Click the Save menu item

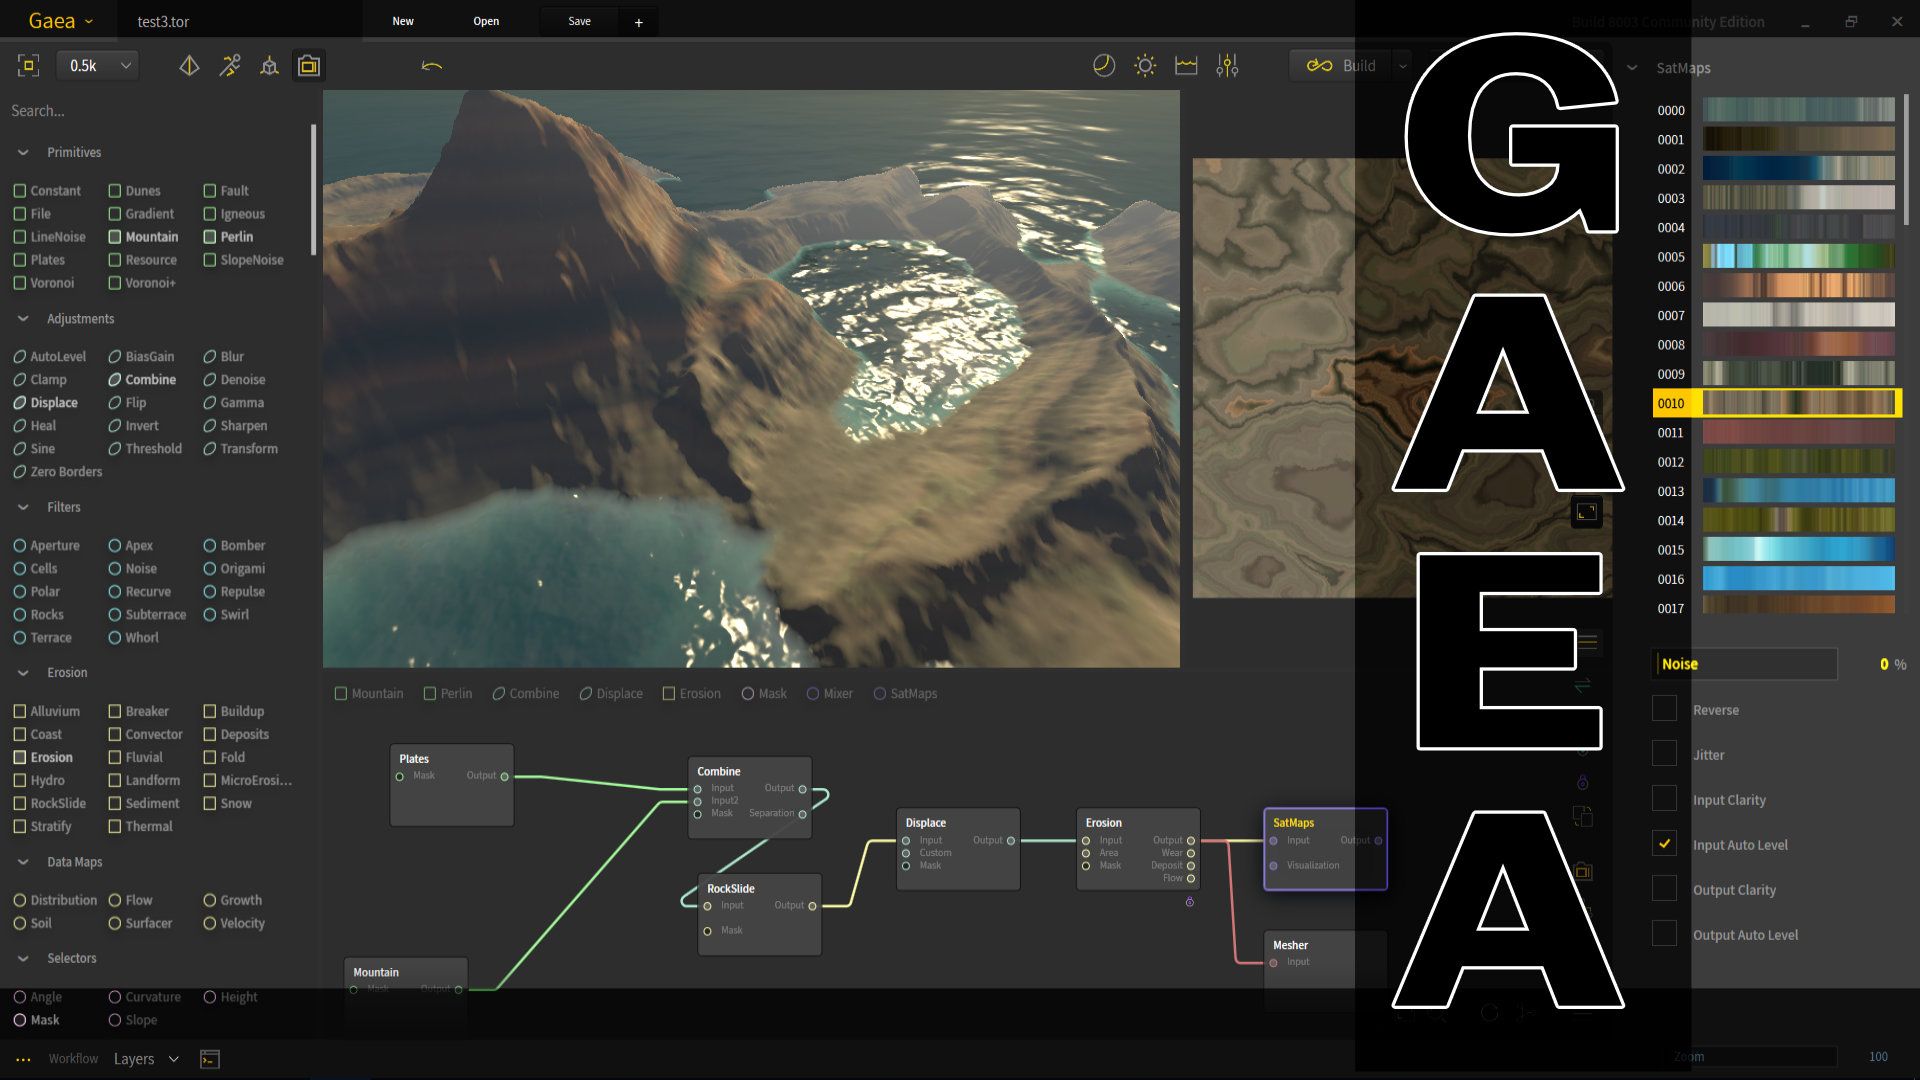coord(580,21)
